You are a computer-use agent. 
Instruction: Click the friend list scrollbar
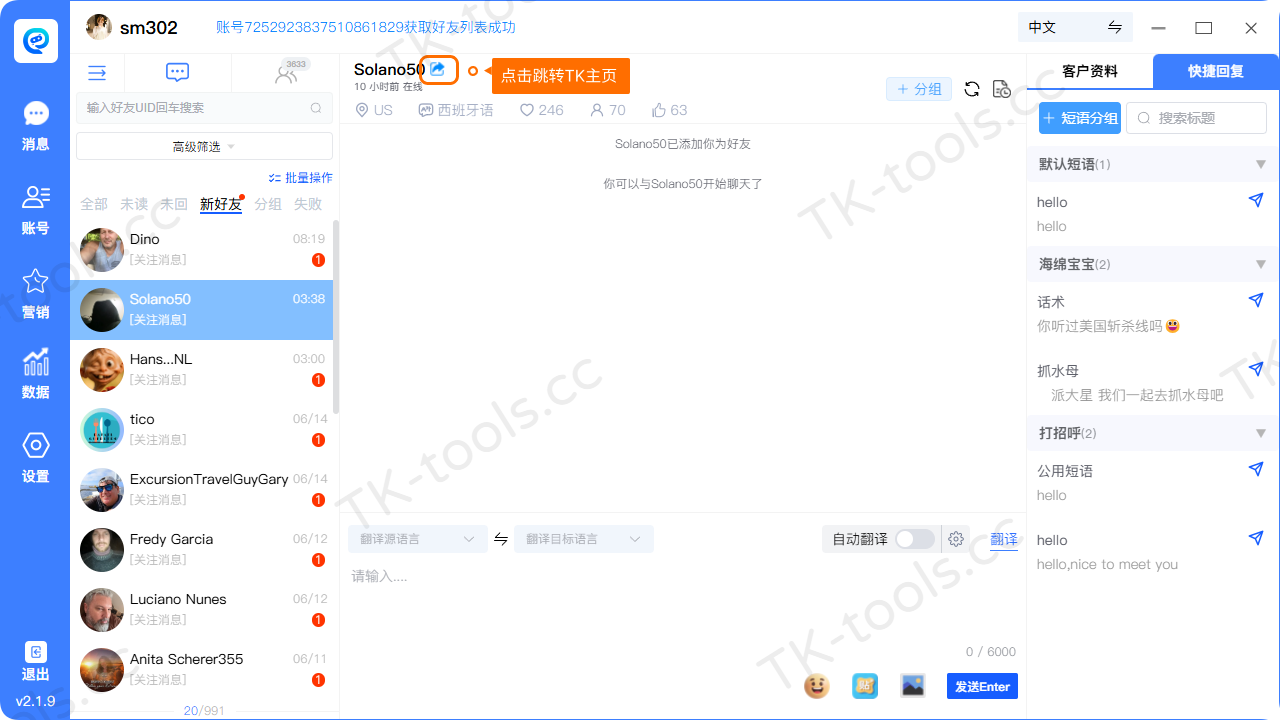pyautogui.click(x=336, y=316)
